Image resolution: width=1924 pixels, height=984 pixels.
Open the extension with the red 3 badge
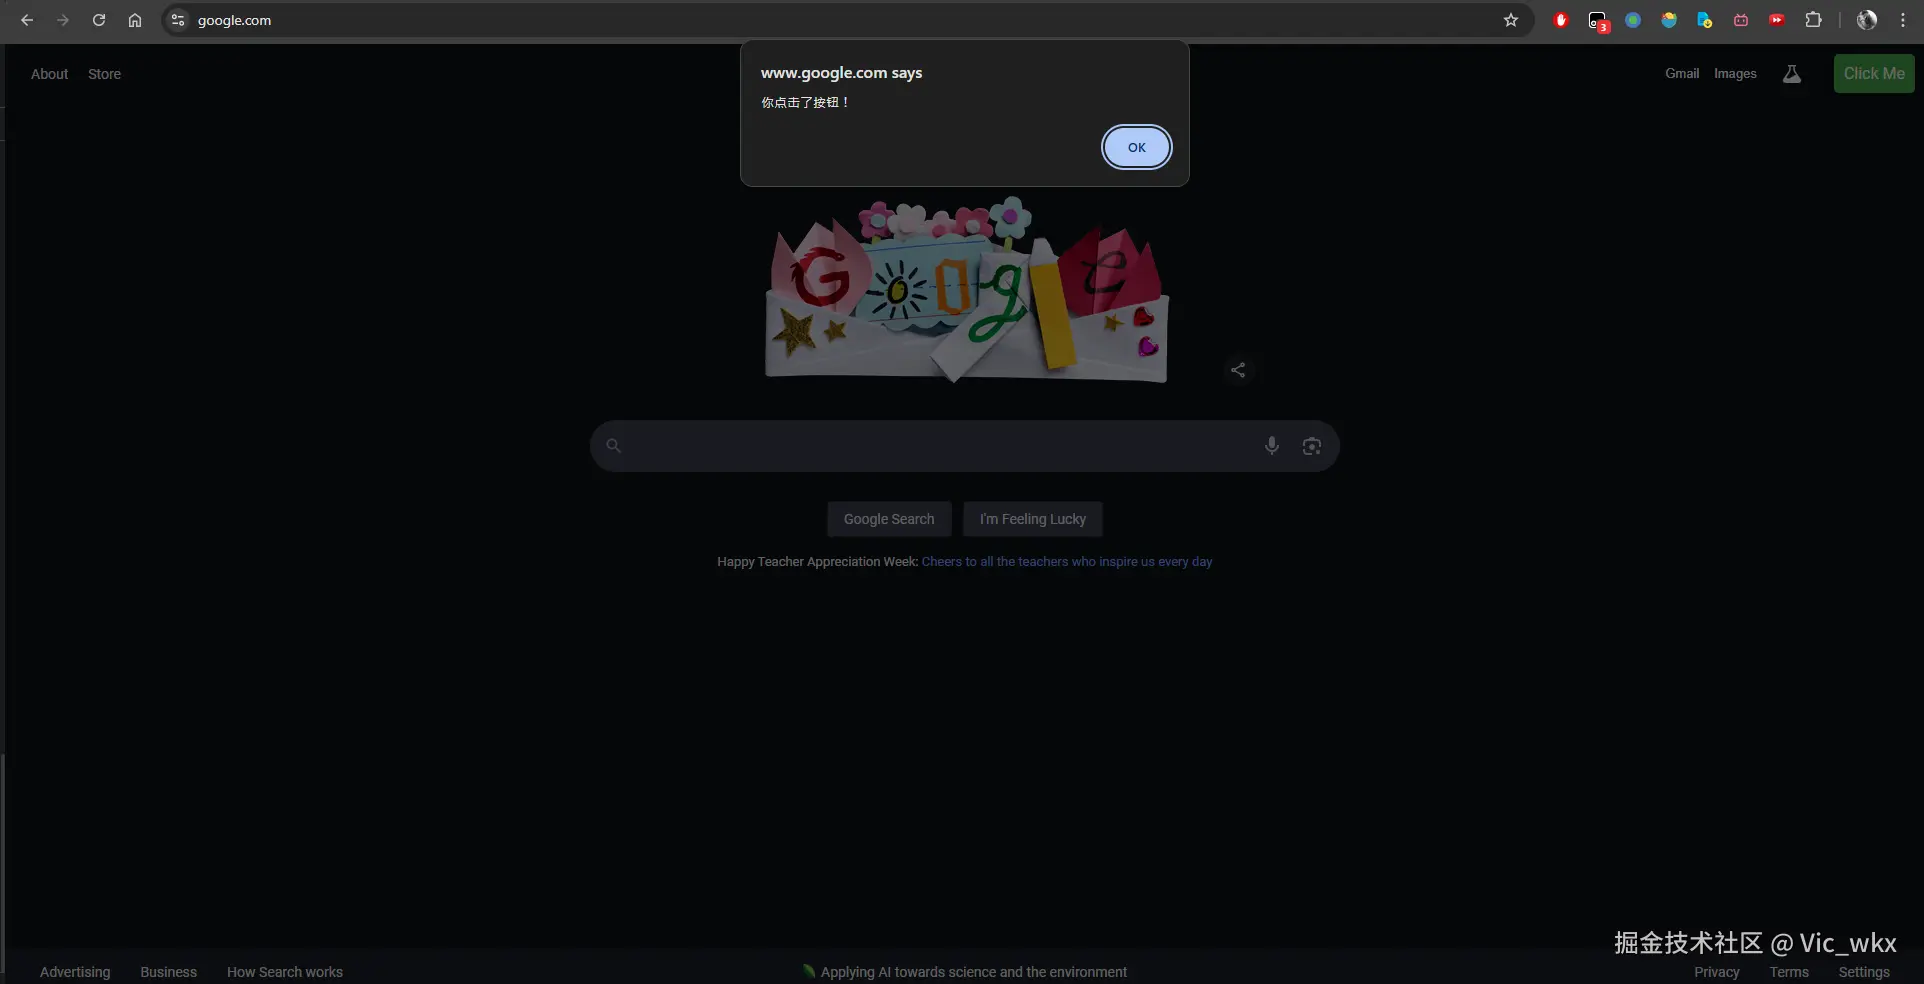pos(1598,21)
